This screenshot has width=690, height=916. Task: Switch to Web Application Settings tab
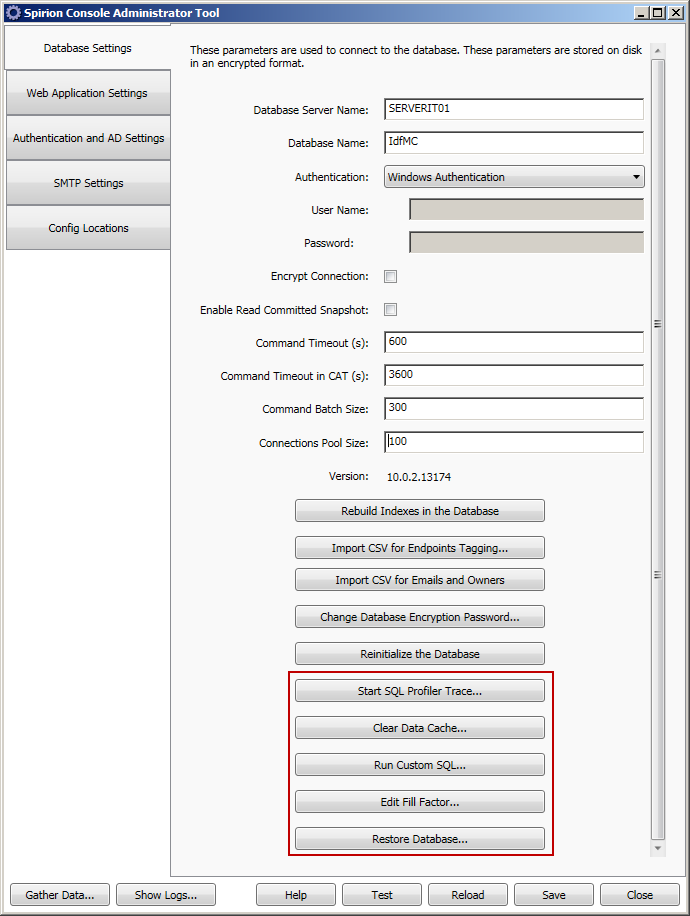[87, 93]
